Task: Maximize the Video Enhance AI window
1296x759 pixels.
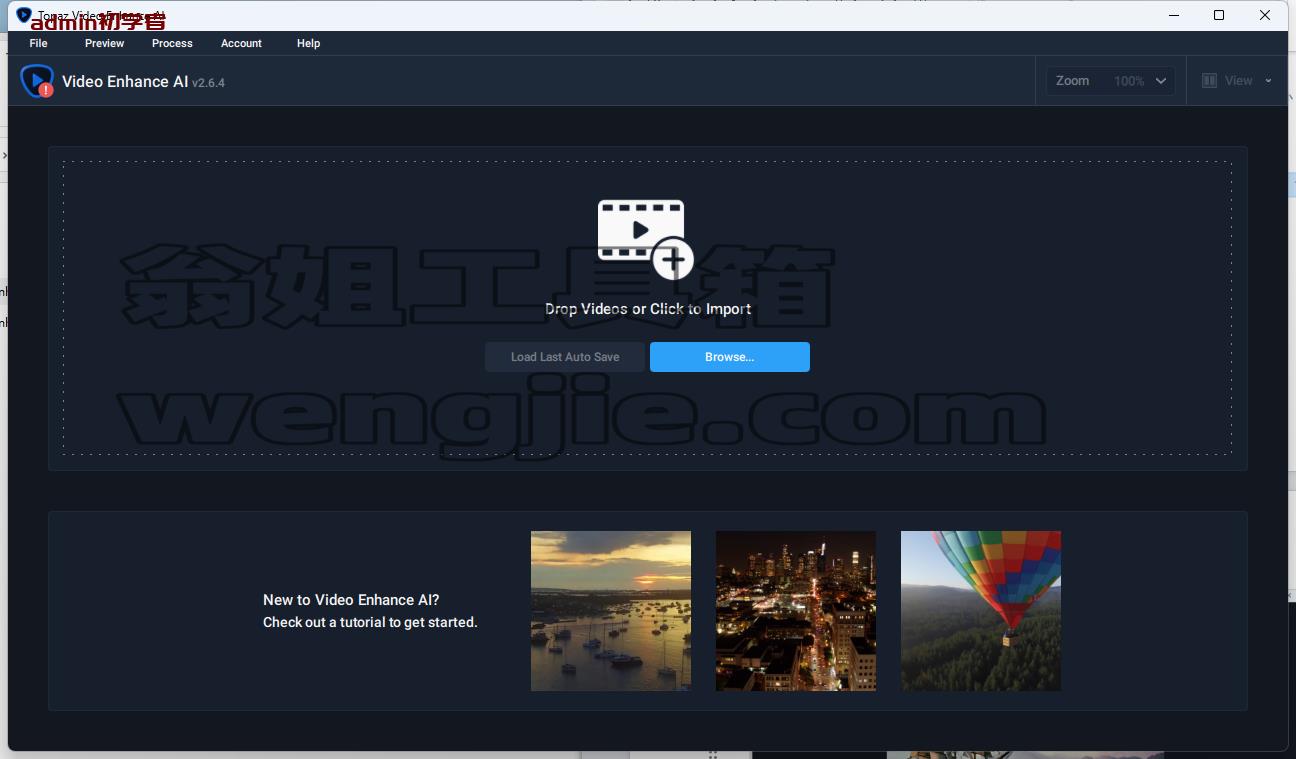Action: tap(1219, 15)
